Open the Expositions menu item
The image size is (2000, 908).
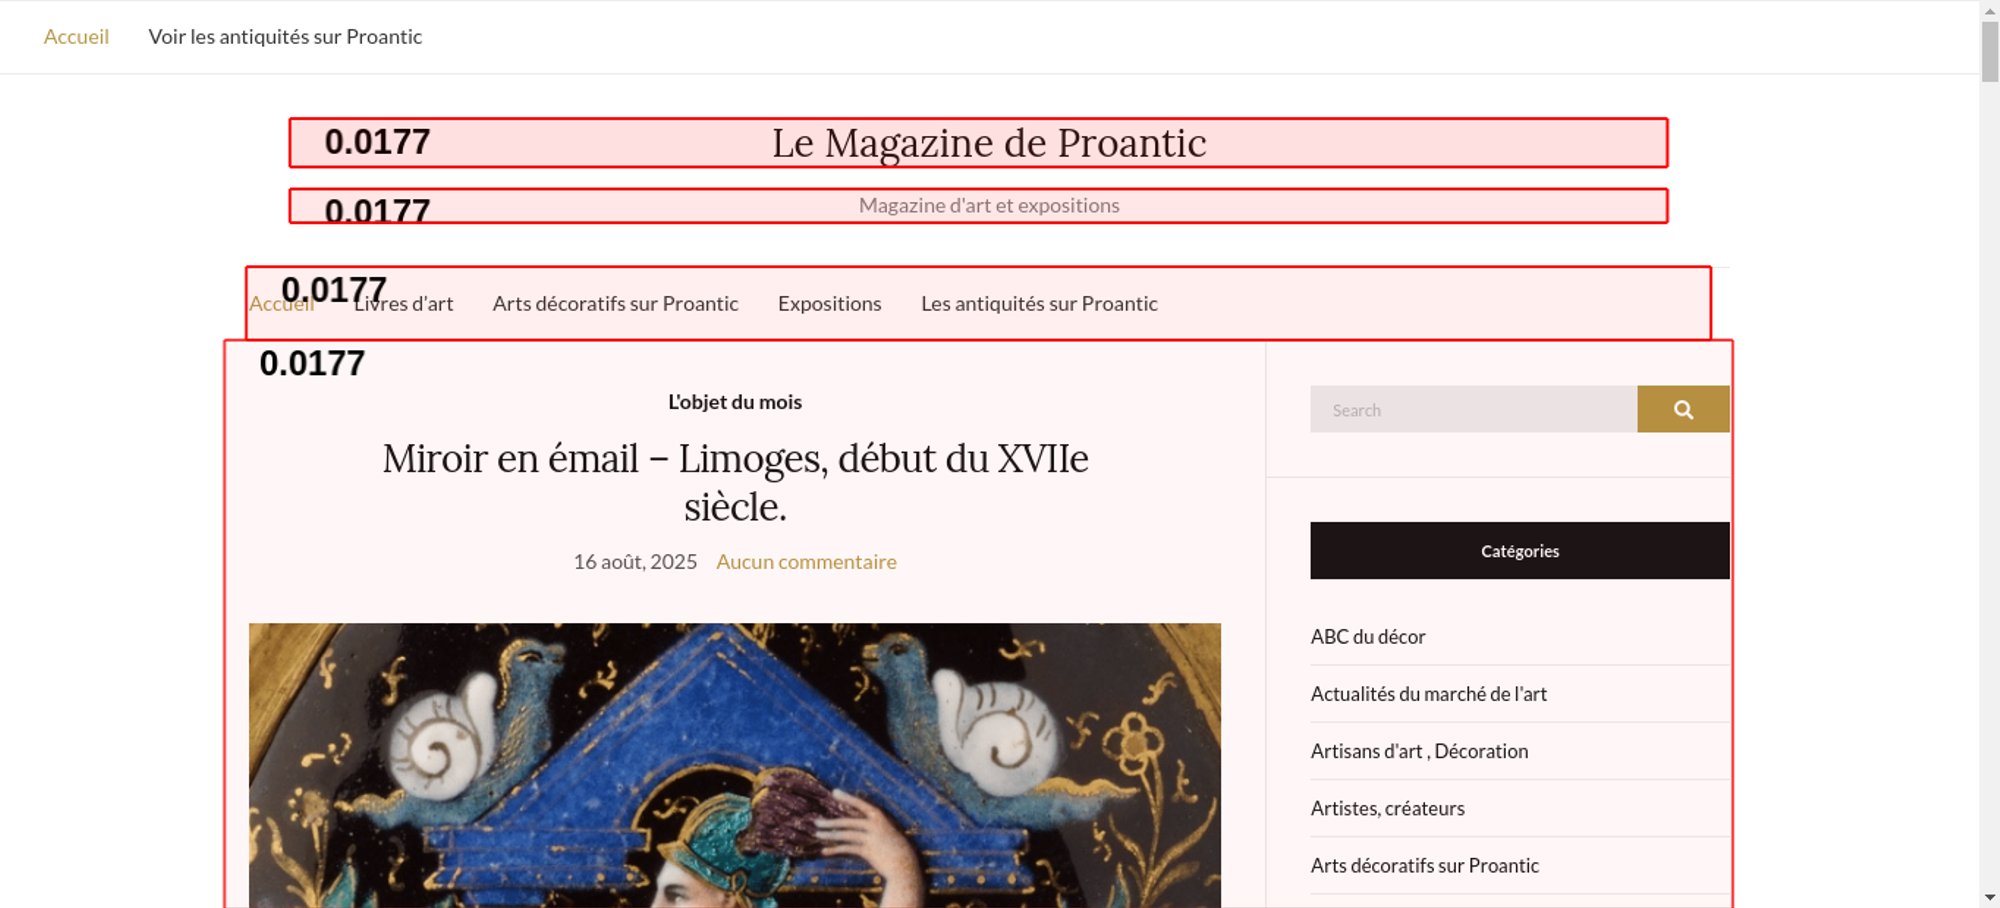(830, 304)
